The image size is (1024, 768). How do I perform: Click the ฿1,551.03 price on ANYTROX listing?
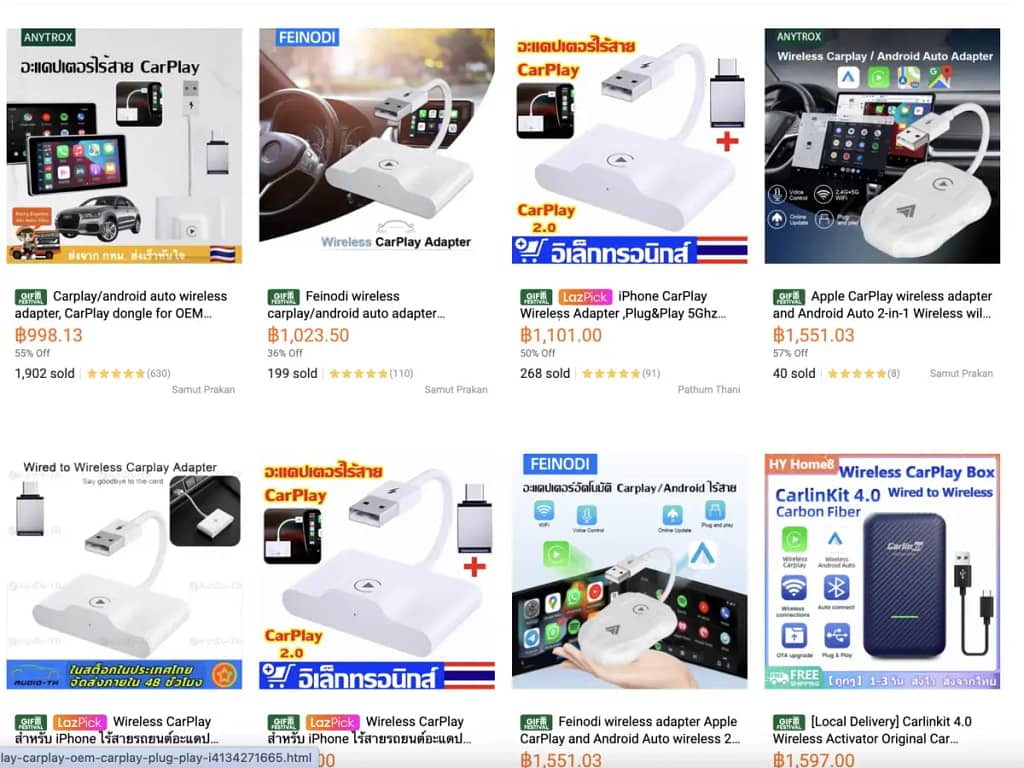click(814, 336)
